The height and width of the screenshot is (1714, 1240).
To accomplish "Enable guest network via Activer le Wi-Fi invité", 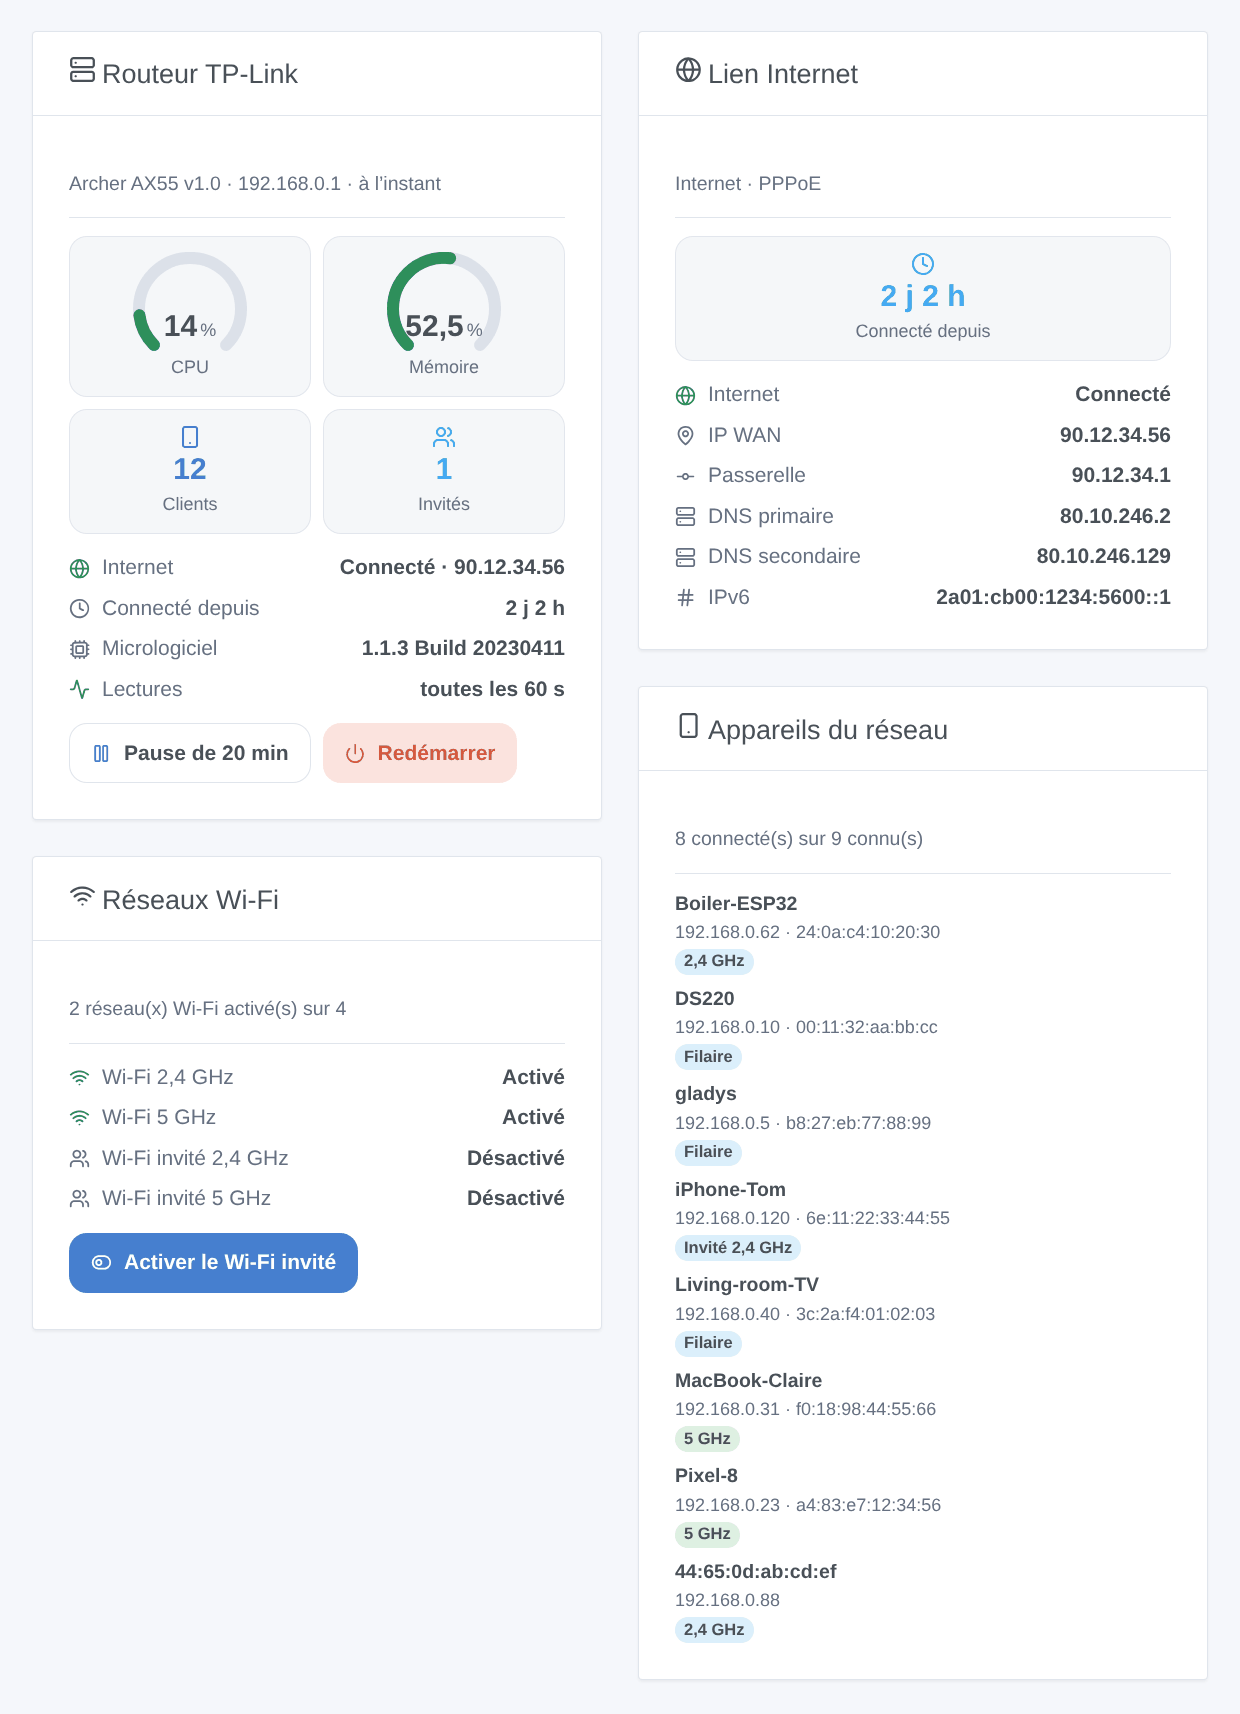I will [x=213, y=1263].
